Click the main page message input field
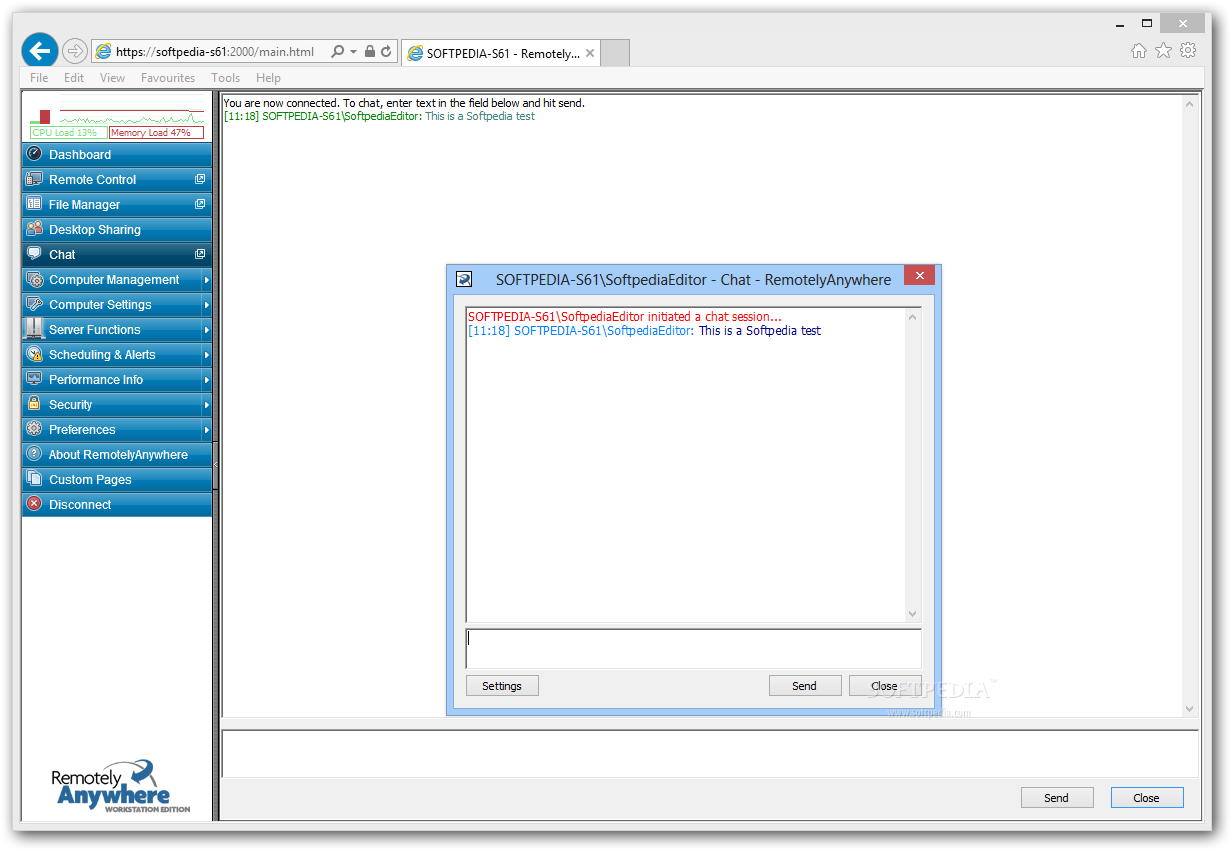Viewport: 1232px width, 851px height. 709,754
